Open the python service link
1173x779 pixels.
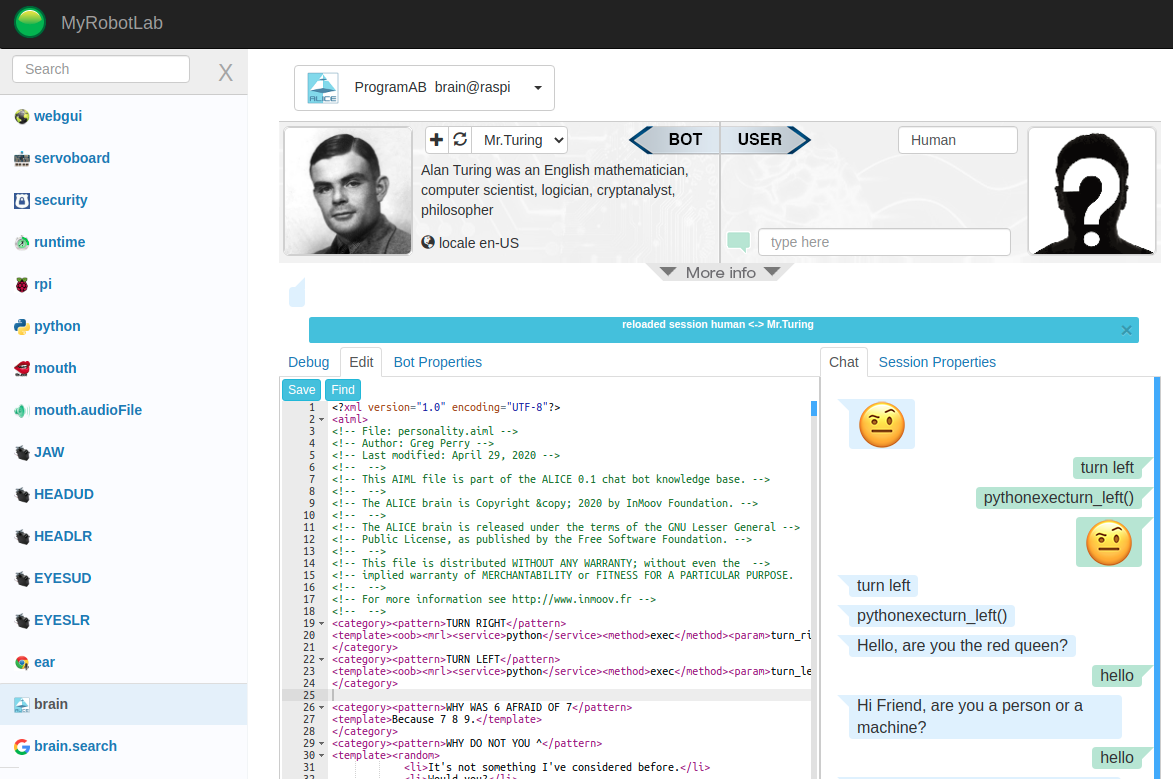[x=57, y=326]
